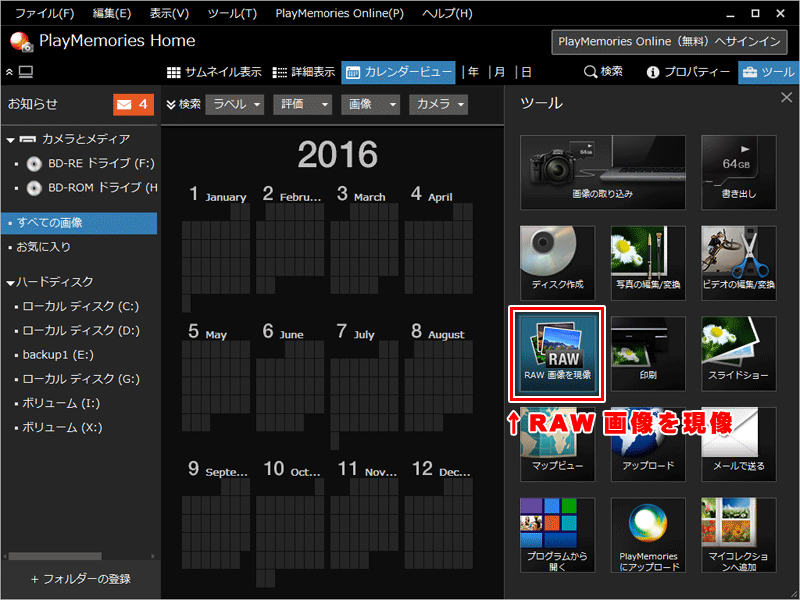
Task: Click the 2016 year heading
Action: [x=338, y=154]
